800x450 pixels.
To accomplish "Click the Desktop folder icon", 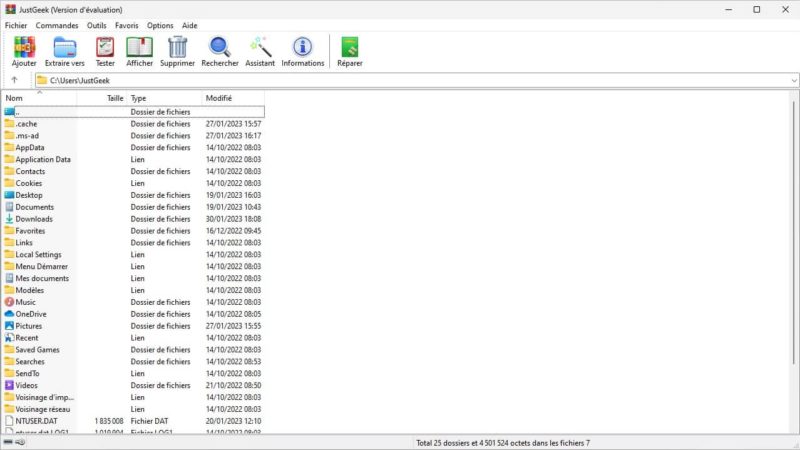I will 9,195.
